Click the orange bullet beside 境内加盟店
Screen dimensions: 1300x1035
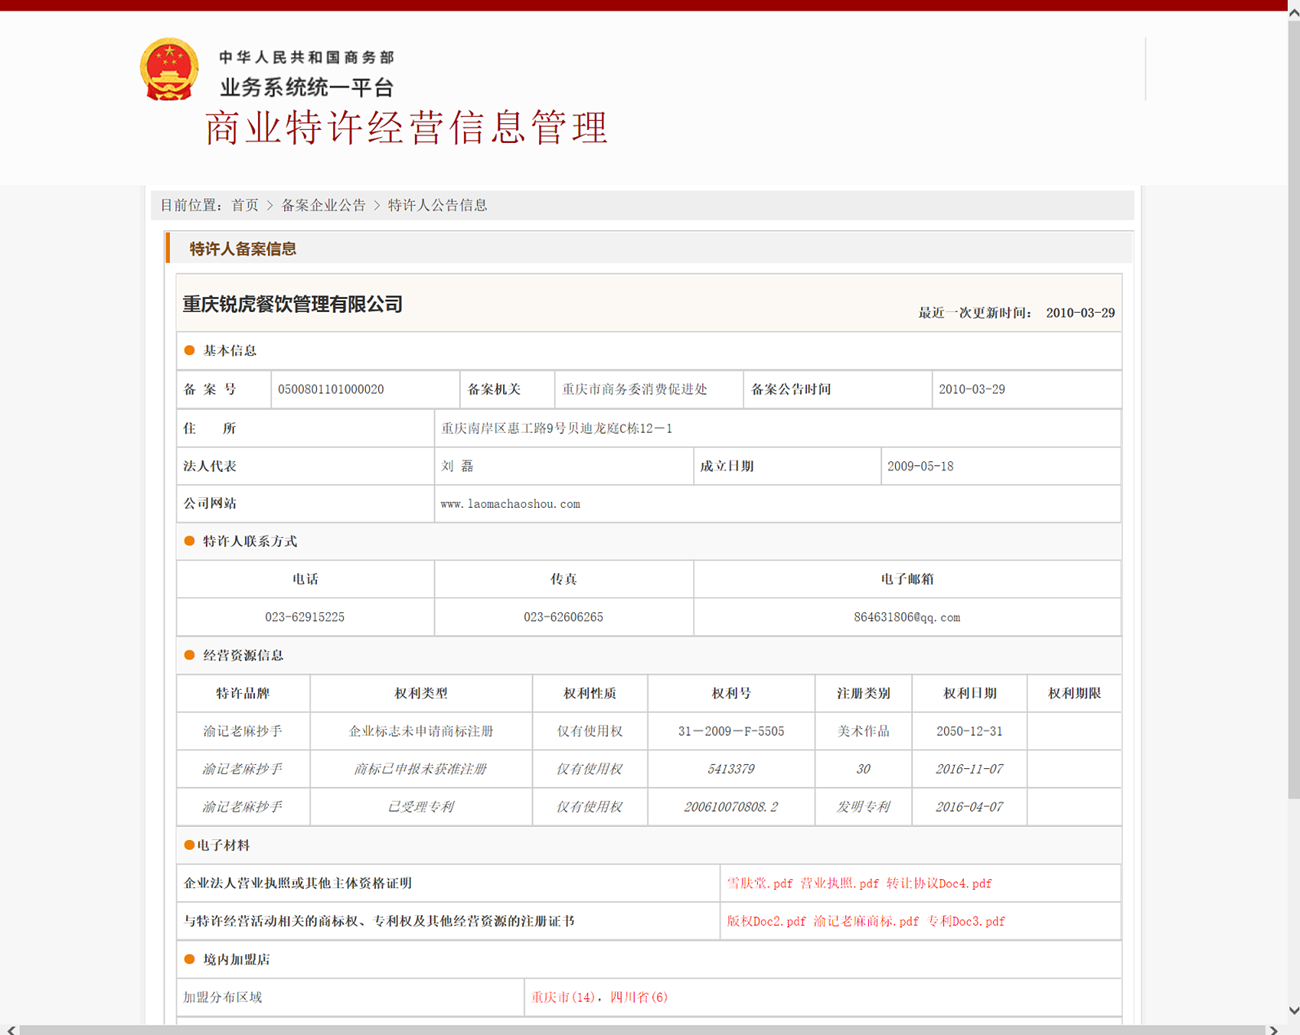(x=188, y=959)
